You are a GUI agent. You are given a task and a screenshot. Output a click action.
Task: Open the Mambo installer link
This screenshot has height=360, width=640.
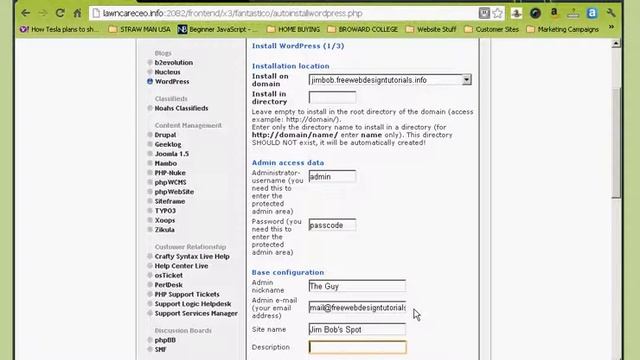165,163
